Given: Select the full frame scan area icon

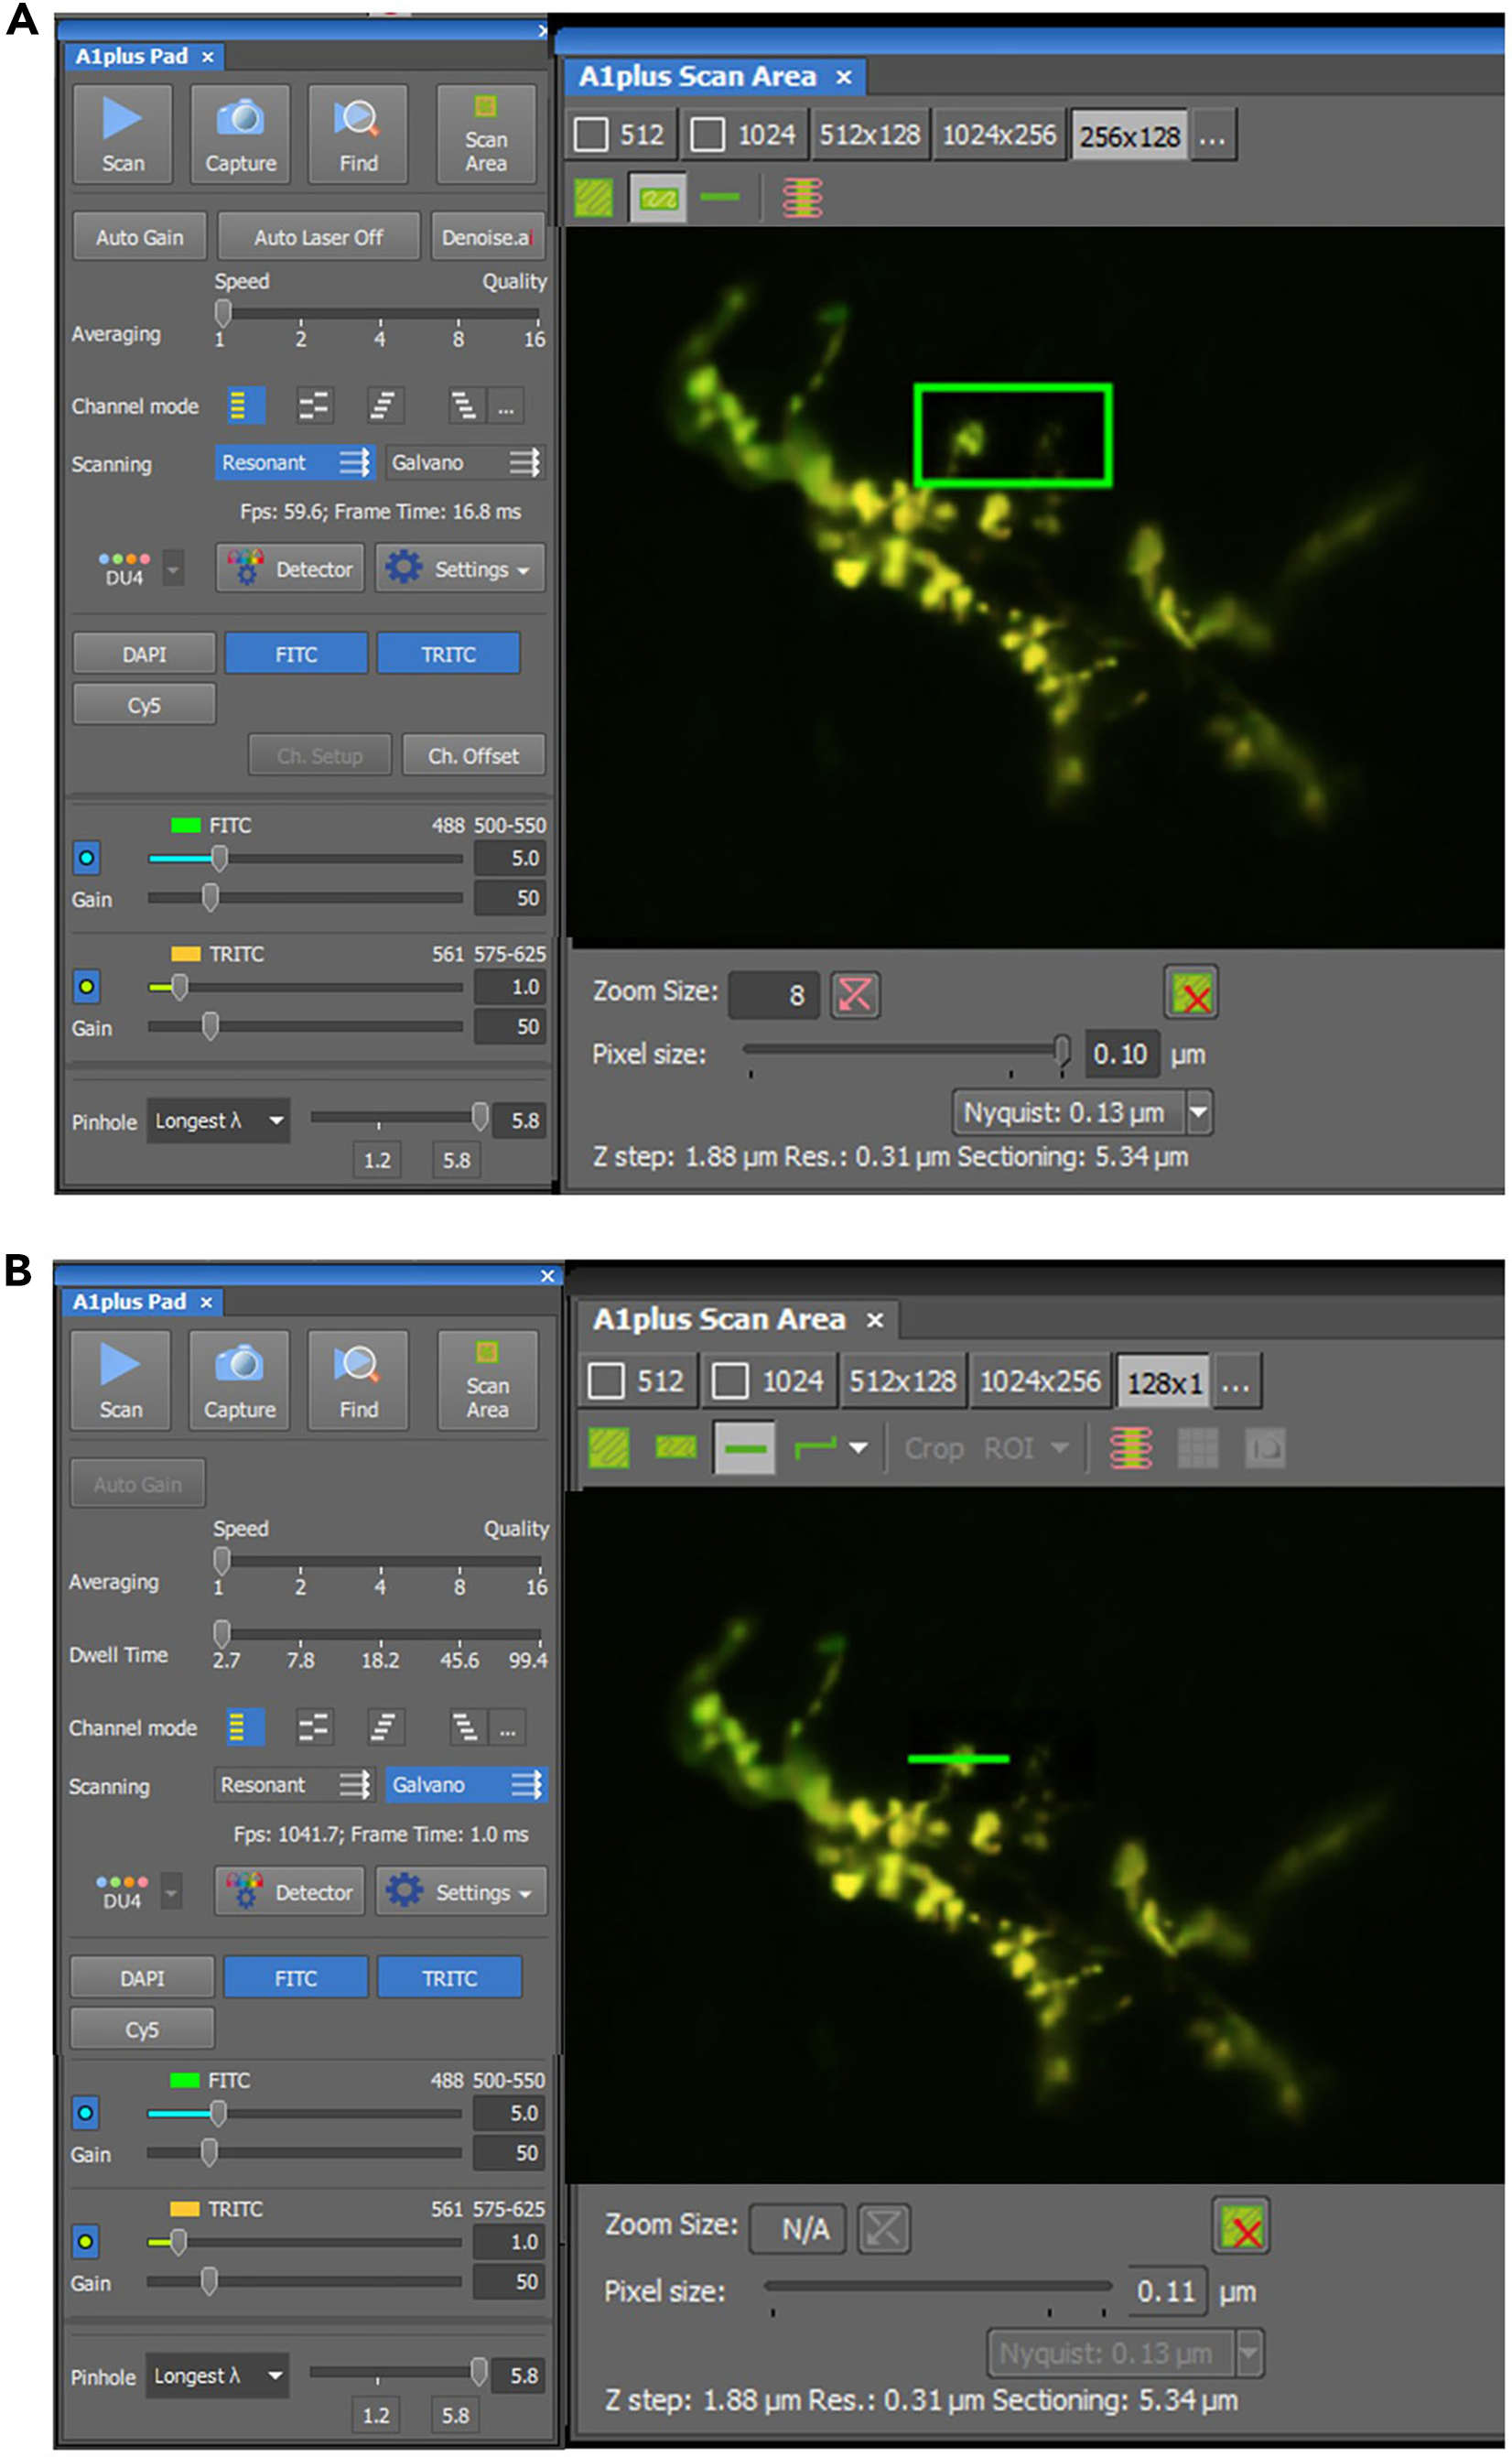Looking at the screenshot, I should [x=595, y=196].
